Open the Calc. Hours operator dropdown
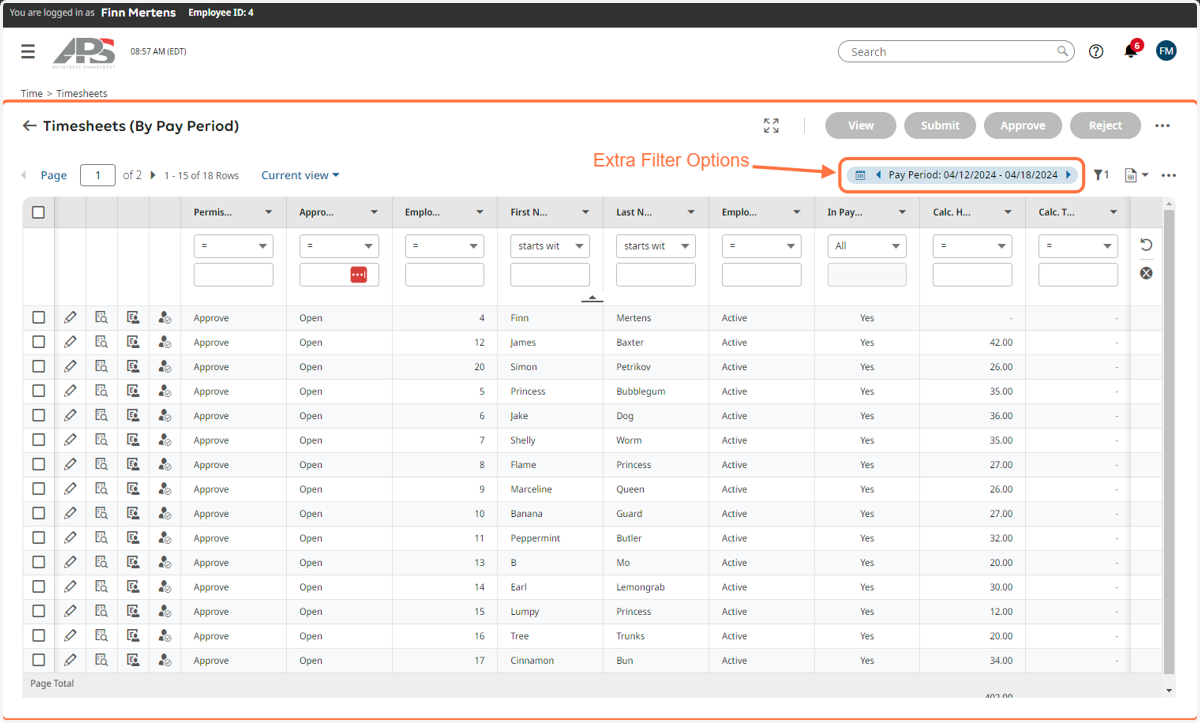 pyautogui.click(x=972, y=246)
